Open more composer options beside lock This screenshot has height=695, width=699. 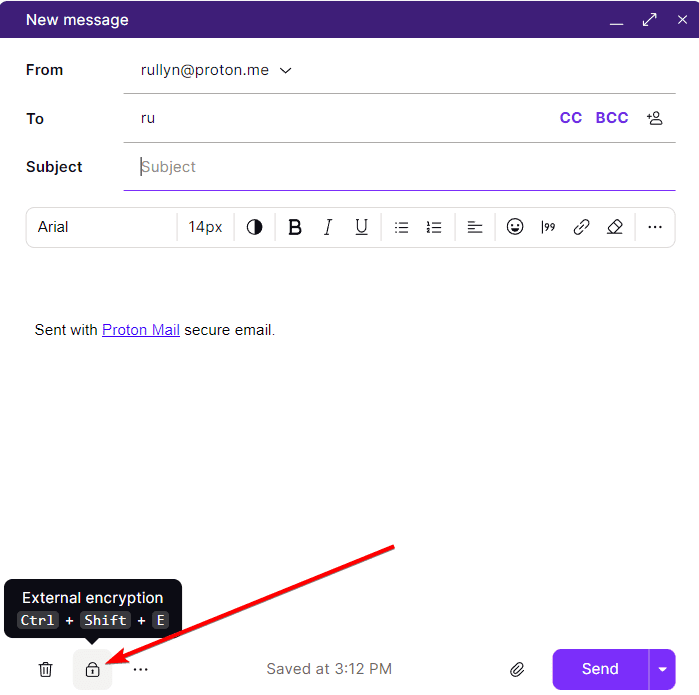[140, 669]
